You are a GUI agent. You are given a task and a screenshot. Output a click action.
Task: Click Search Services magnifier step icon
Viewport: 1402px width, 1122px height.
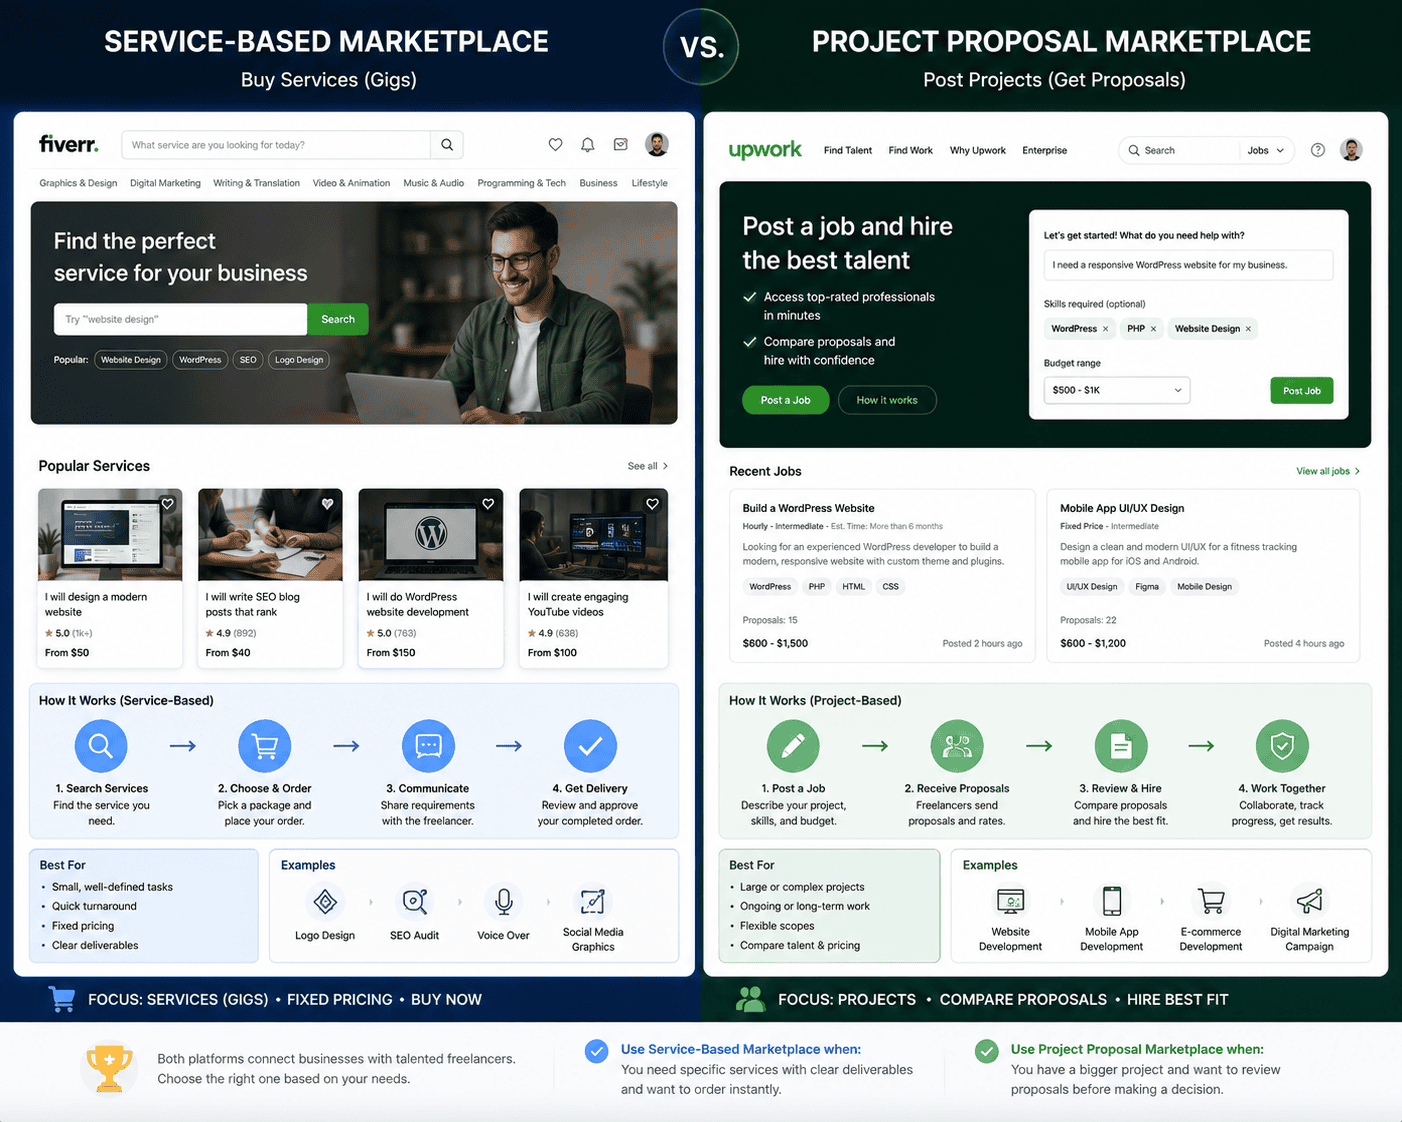point(101,746)
